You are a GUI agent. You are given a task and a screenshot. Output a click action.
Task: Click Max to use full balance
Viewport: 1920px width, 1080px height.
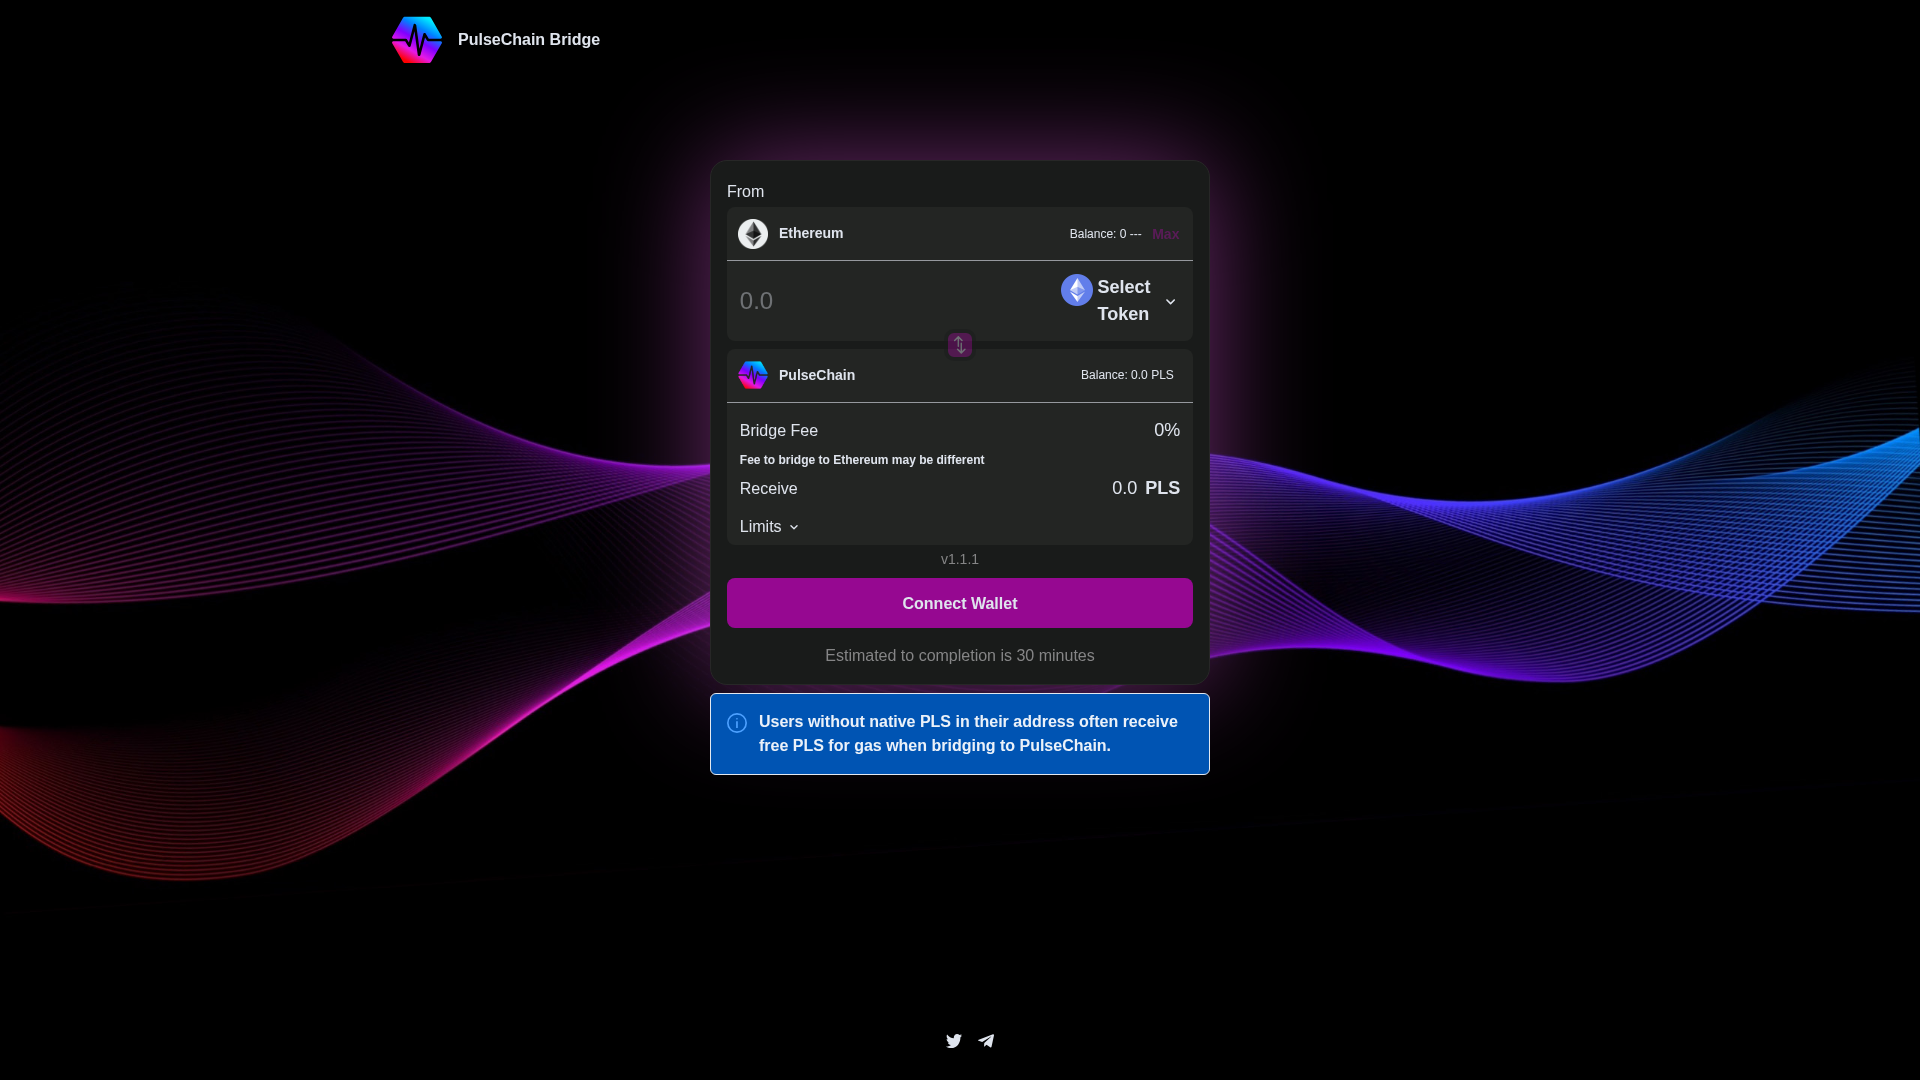[x=1165, y=234]
